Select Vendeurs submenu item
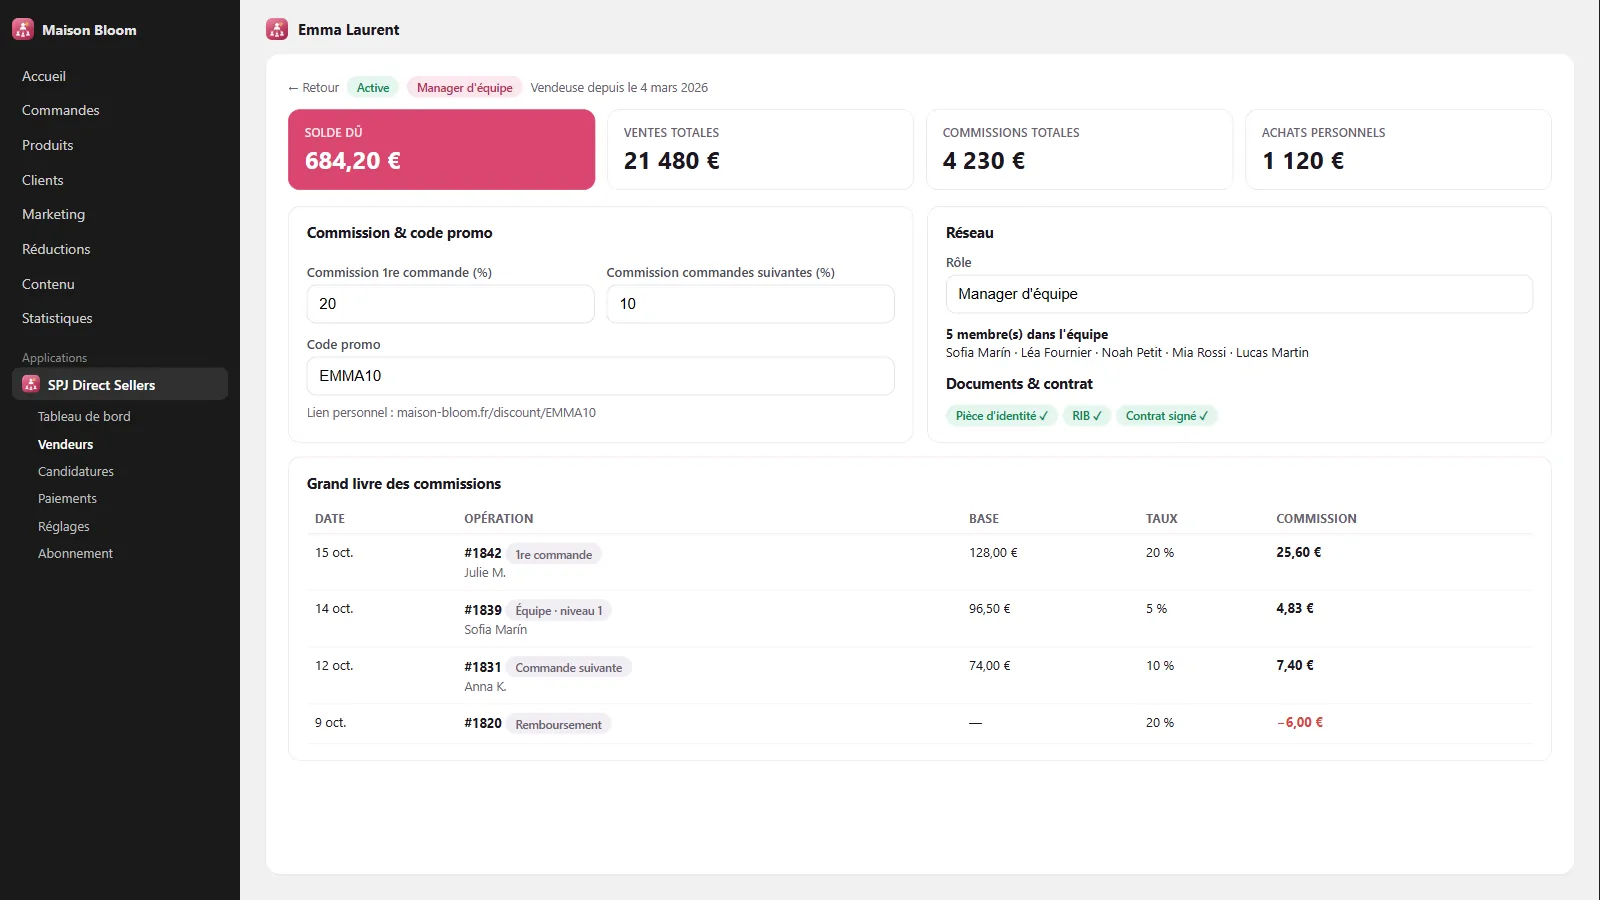Viewport: 1600px width, 900px height. 66,444
